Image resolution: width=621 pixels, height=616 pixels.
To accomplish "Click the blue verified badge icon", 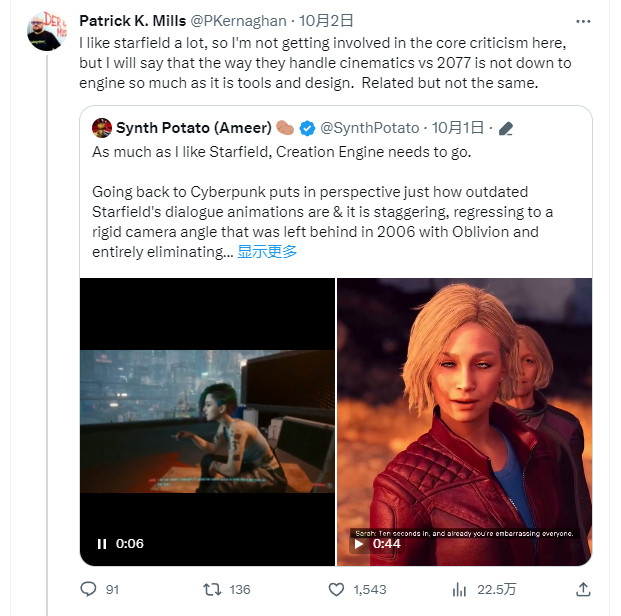I will click(307, 128).
